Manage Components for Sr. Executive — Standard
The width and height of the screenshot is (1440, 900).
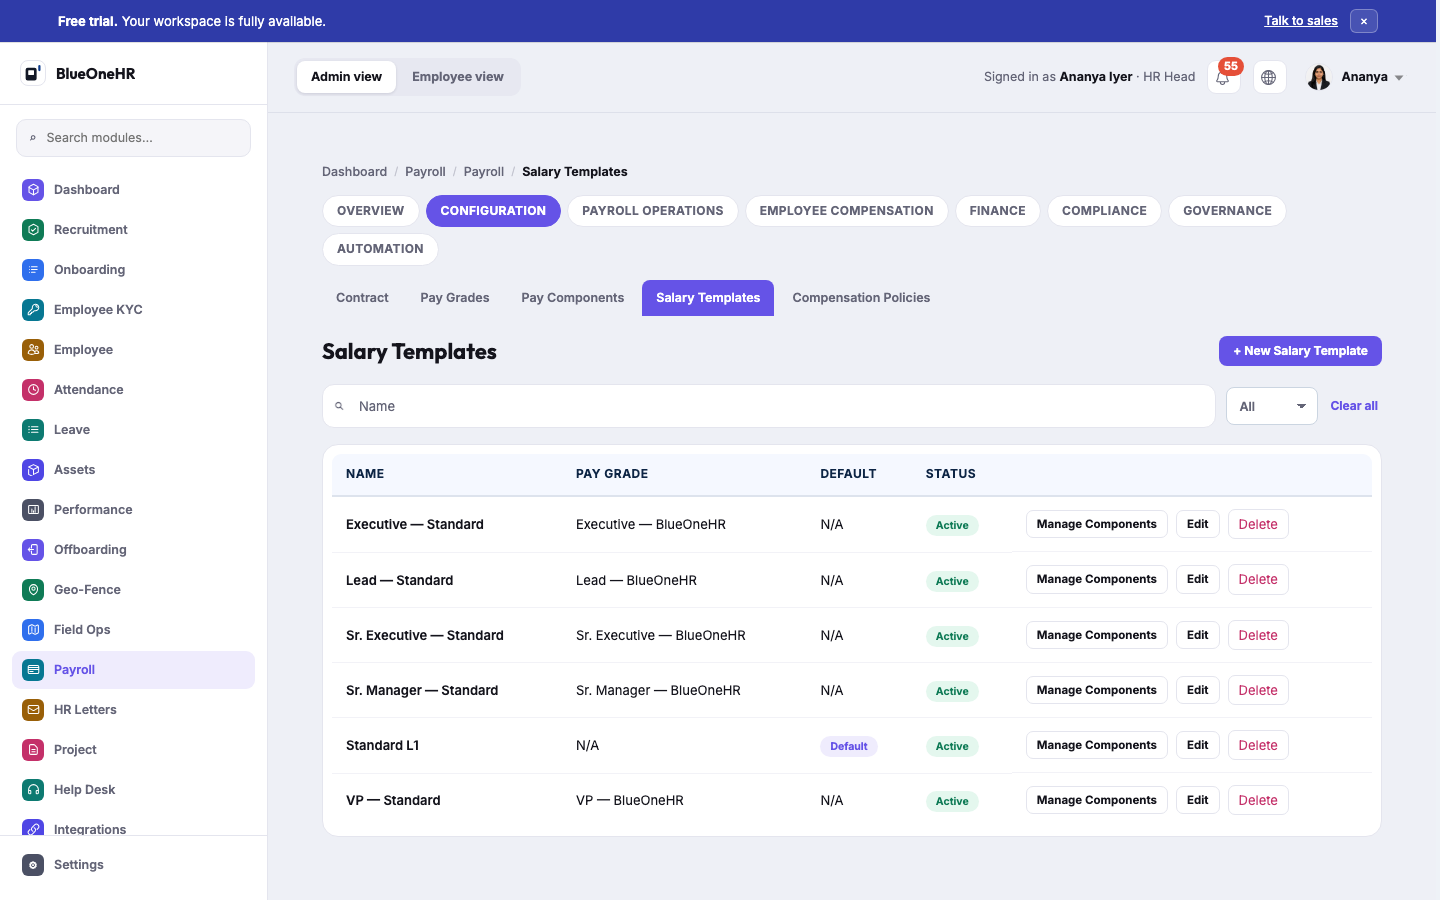(1096, 635)
